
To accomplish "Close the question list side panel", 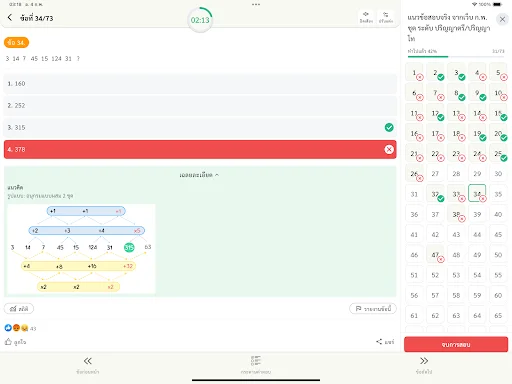I will pos(502,19).
